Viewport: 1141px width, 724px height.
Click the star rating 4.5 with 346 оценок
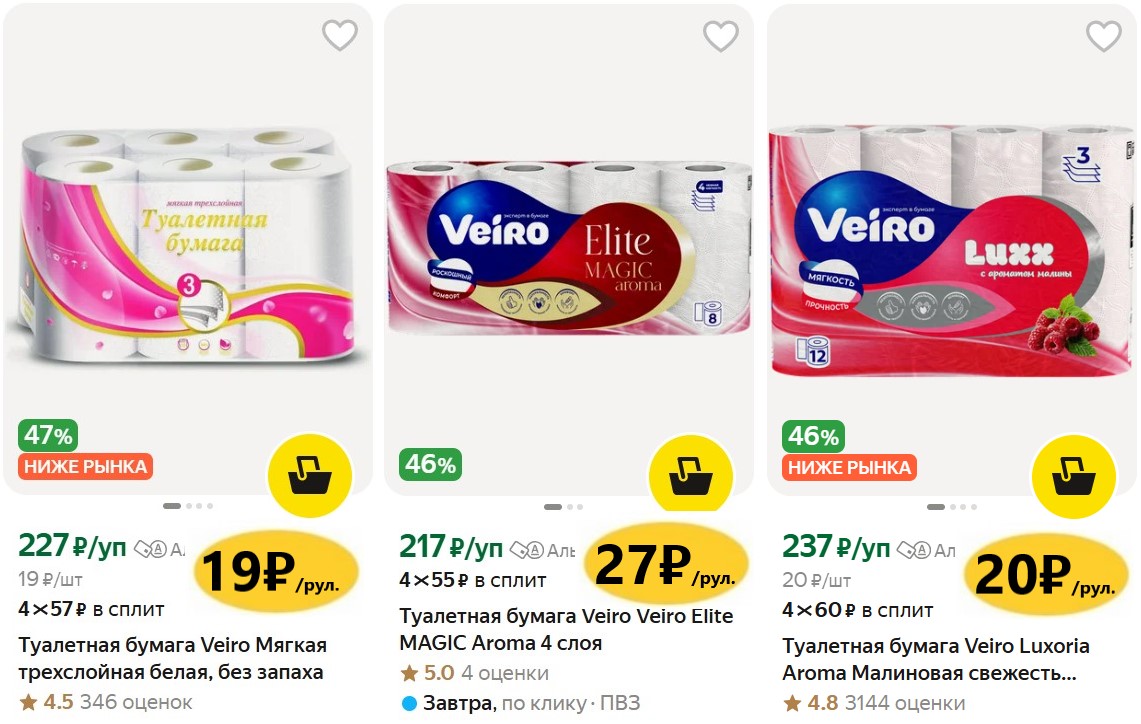tap(106, 702)
